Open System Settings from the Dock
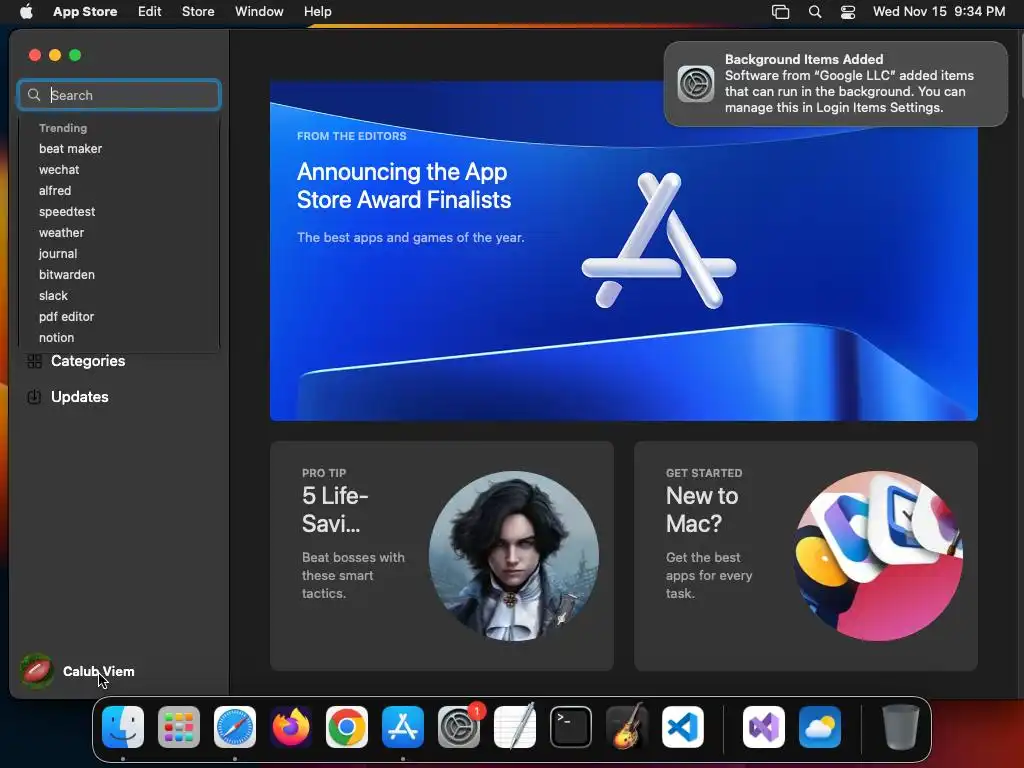This screenshot has width=1024, height=768. click(x=459, y=727)
